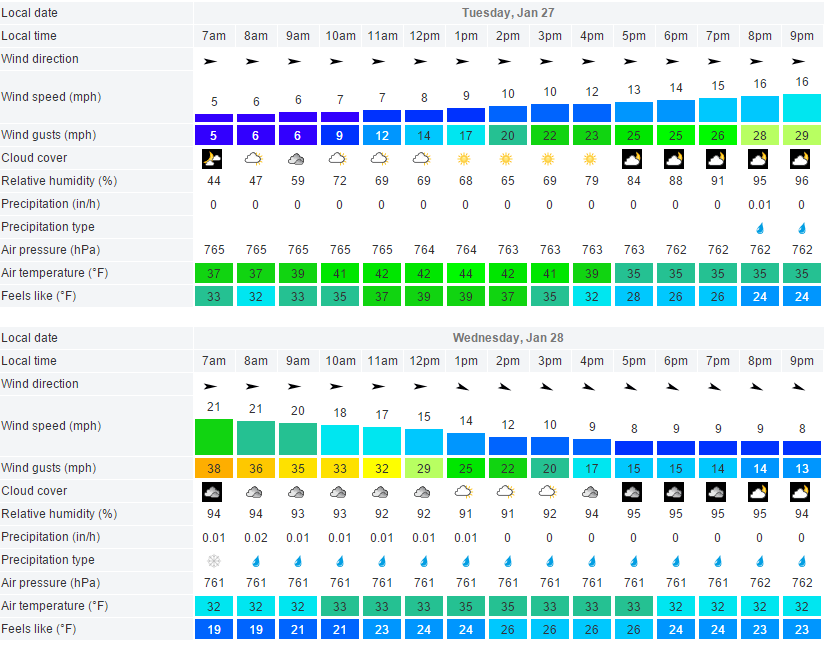Click Tuesday 9pm relative humidity value 96
Image resolution: width=838 pixels, height=646 pixels.
point(800,181)
